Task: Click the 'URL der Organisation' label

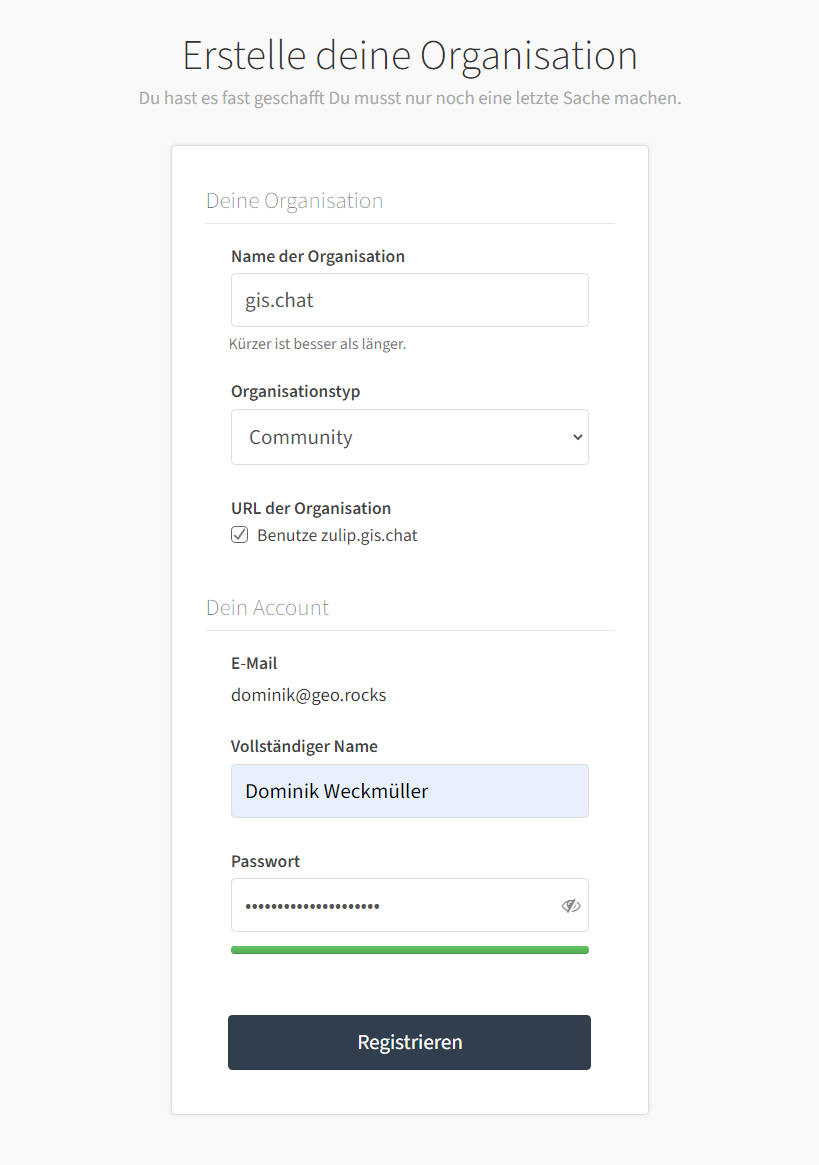Action: pos(311,508)
